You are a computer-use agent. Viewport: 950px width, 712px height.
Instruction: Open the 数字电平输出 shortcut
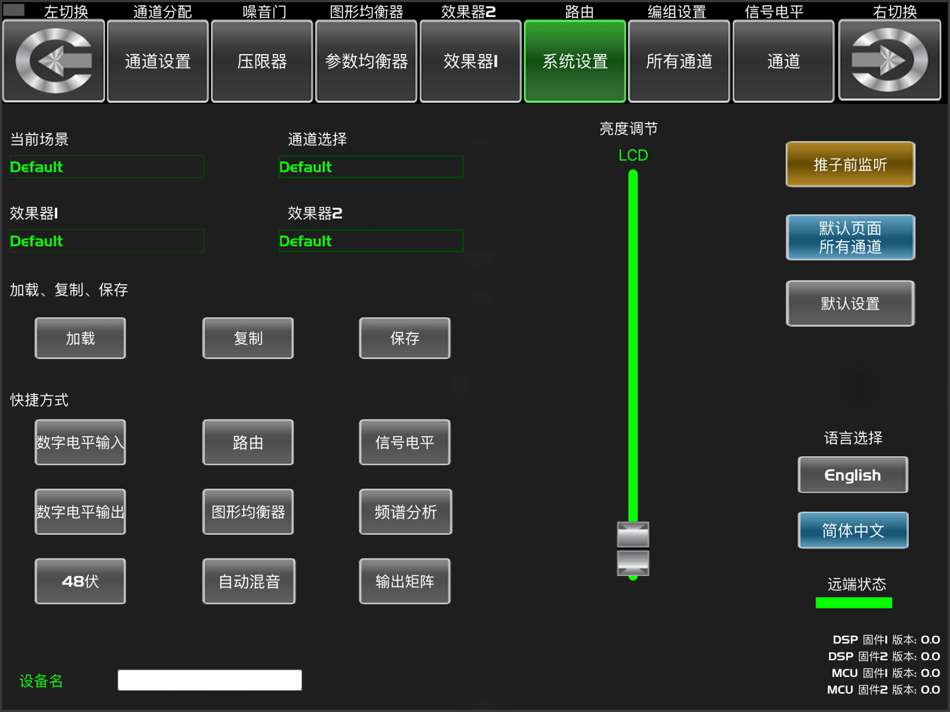(x=80, y=512)
